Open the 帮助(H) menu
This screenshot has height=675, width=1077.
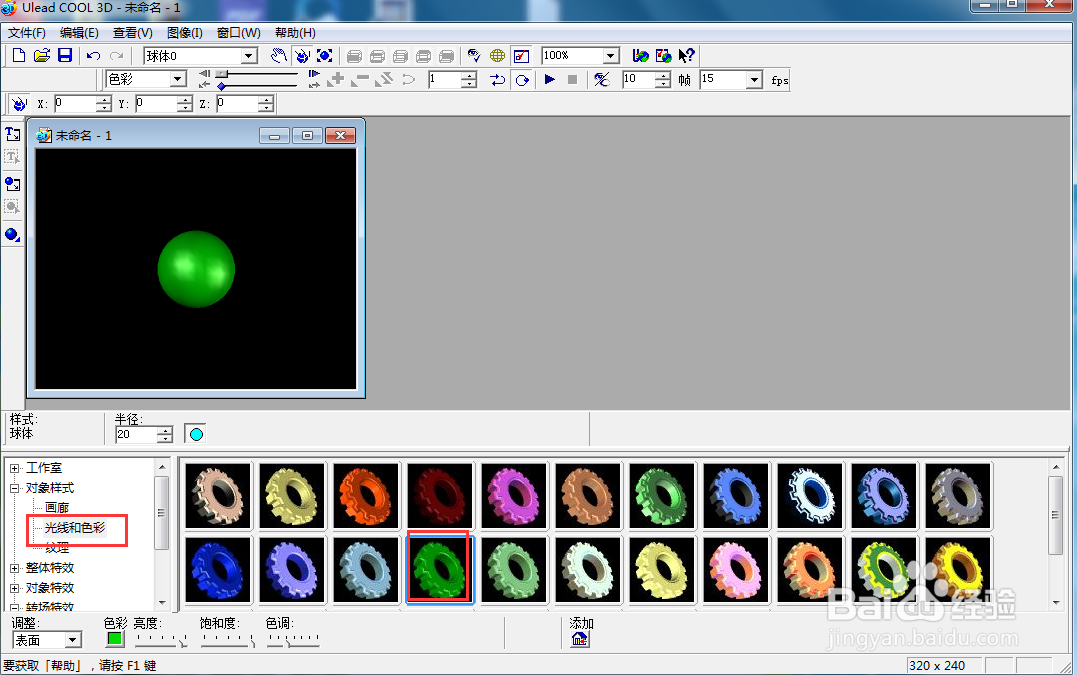[295, 33]
